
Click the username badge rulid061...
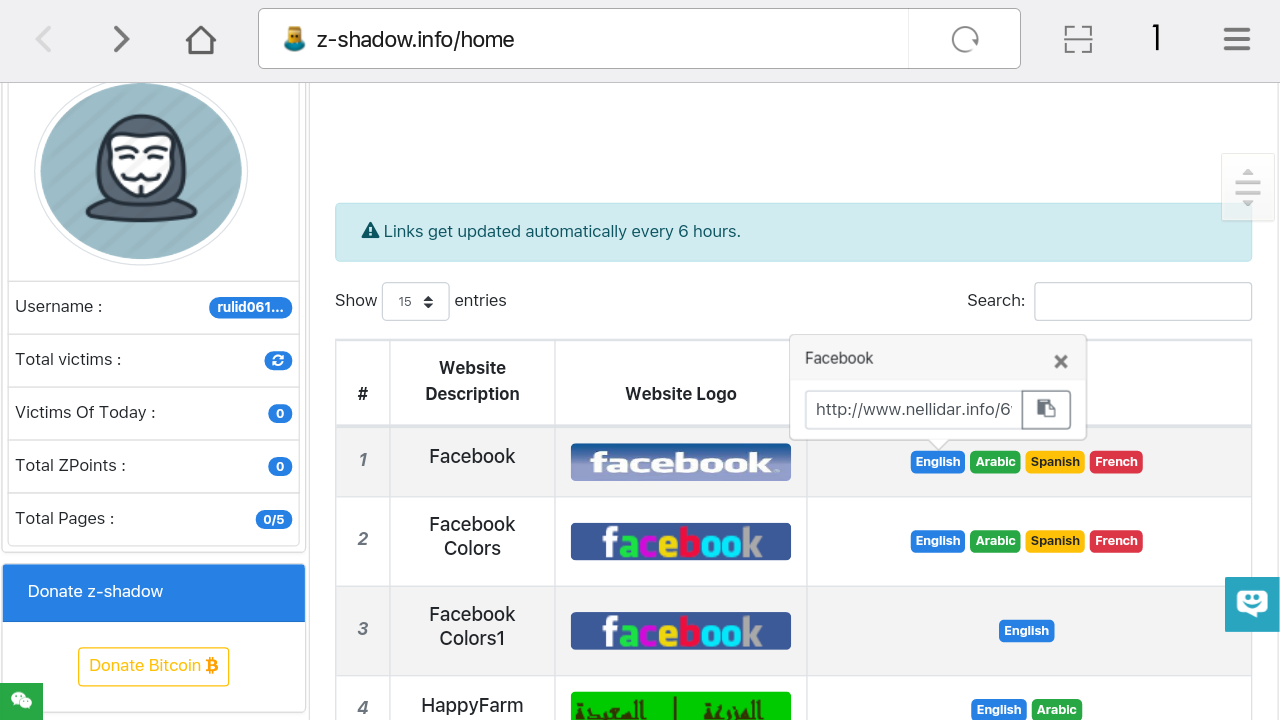(x=251, y=307)
